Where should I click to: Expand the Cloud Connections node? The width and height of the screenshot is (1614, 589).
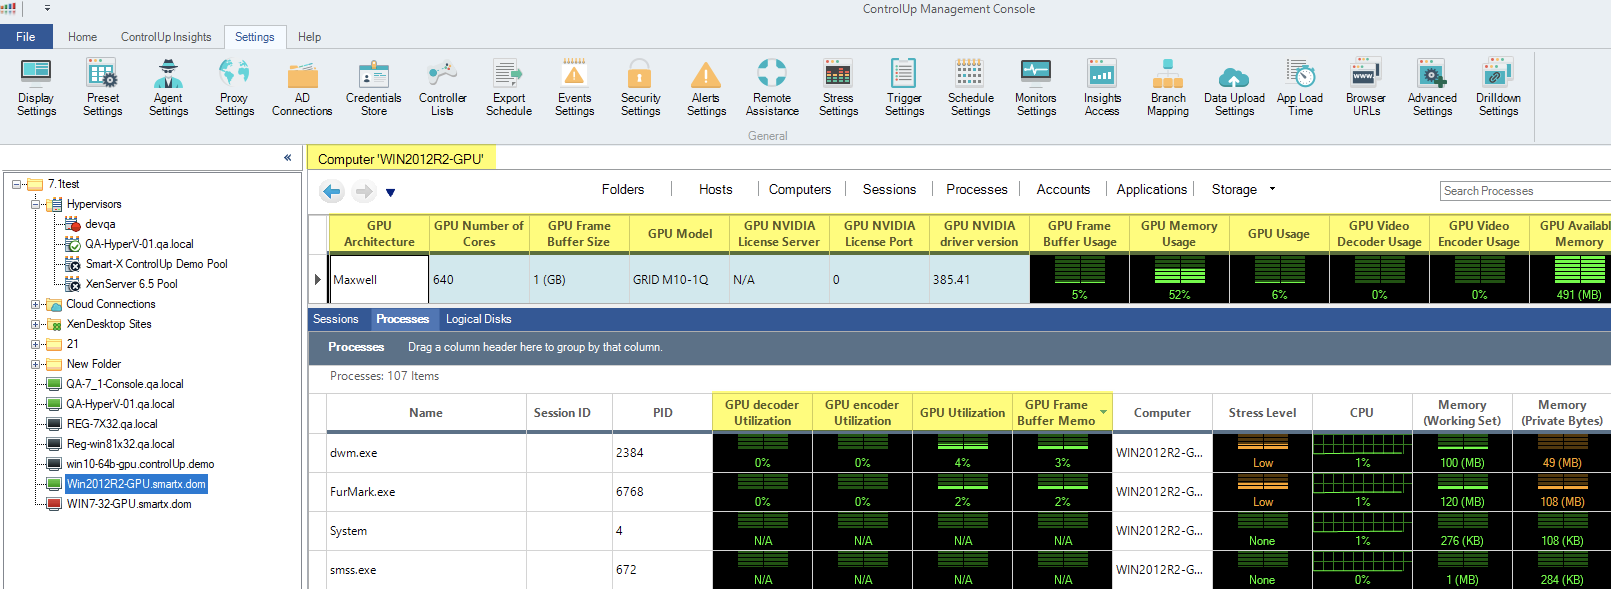36,304
